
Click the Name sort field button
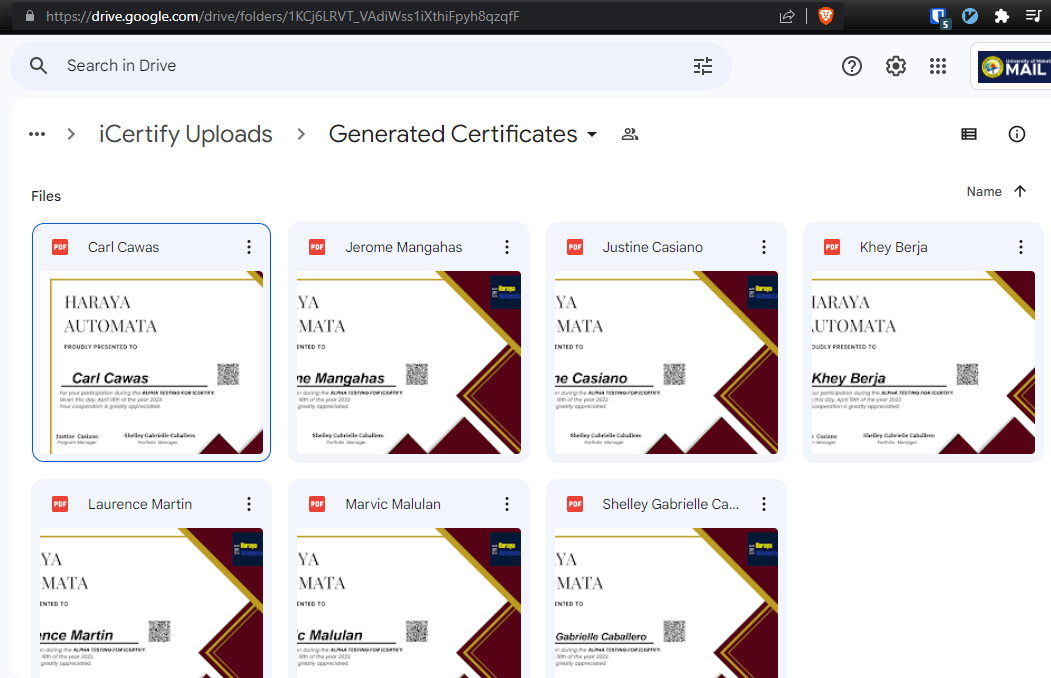tap(984, 191)
